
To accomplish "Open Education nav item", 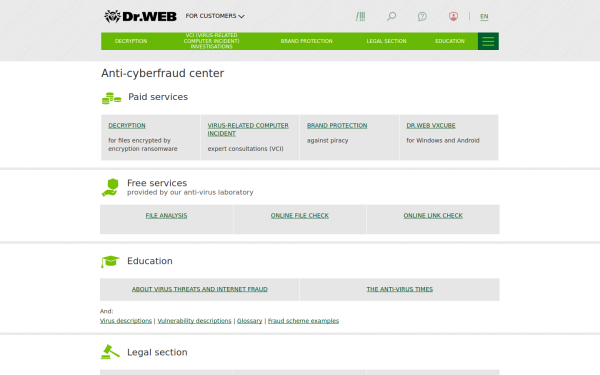I will (450, 41).
